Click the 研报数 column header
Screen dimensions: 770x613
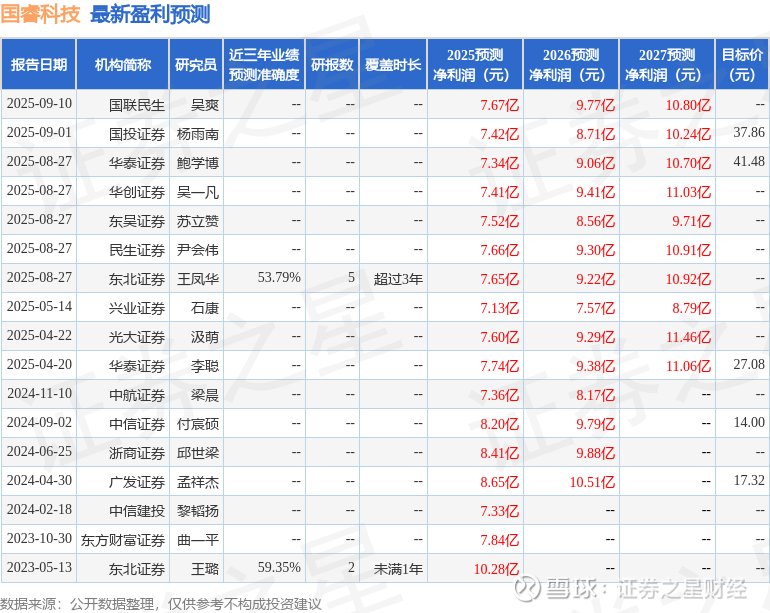coord(332,64)
